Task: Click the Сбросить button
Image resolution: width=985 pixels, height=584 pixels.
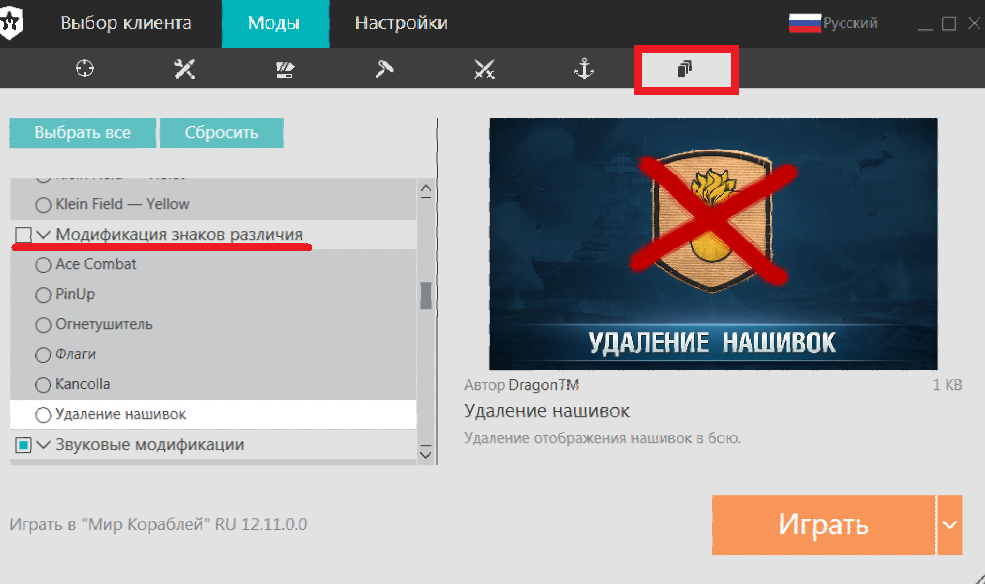Action: pos(222,133)
